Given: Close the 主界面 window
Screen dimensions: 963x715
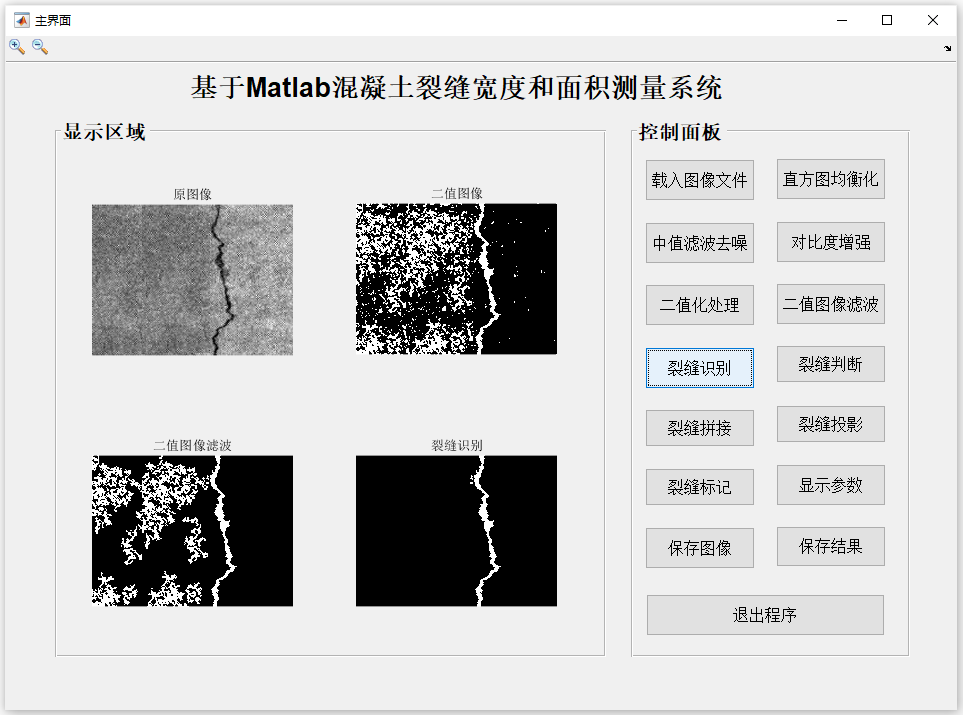Looking at the screenshot, I should (x=933, y=20).
